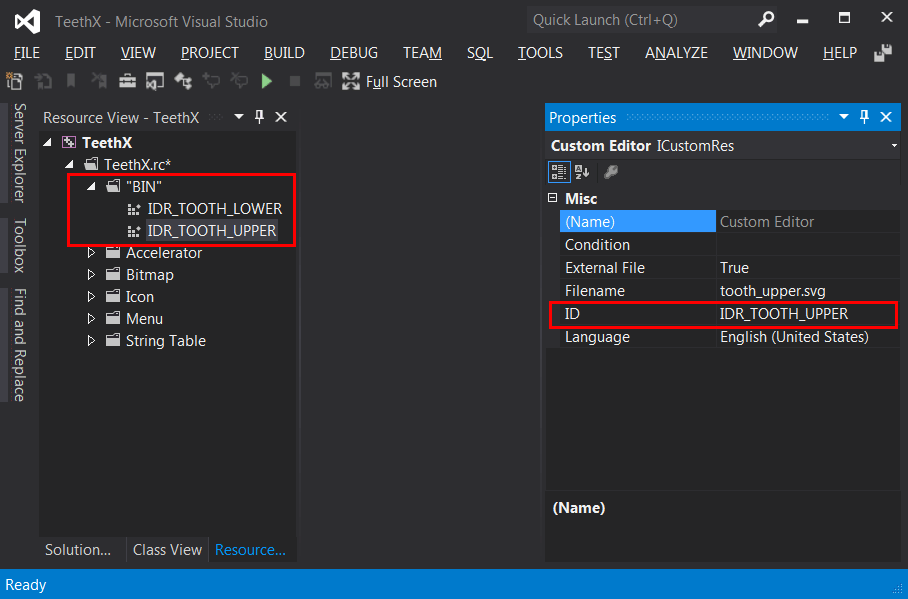Open the VIEW menu
Viewport: 908px width, 599px height.
point(138,53)
